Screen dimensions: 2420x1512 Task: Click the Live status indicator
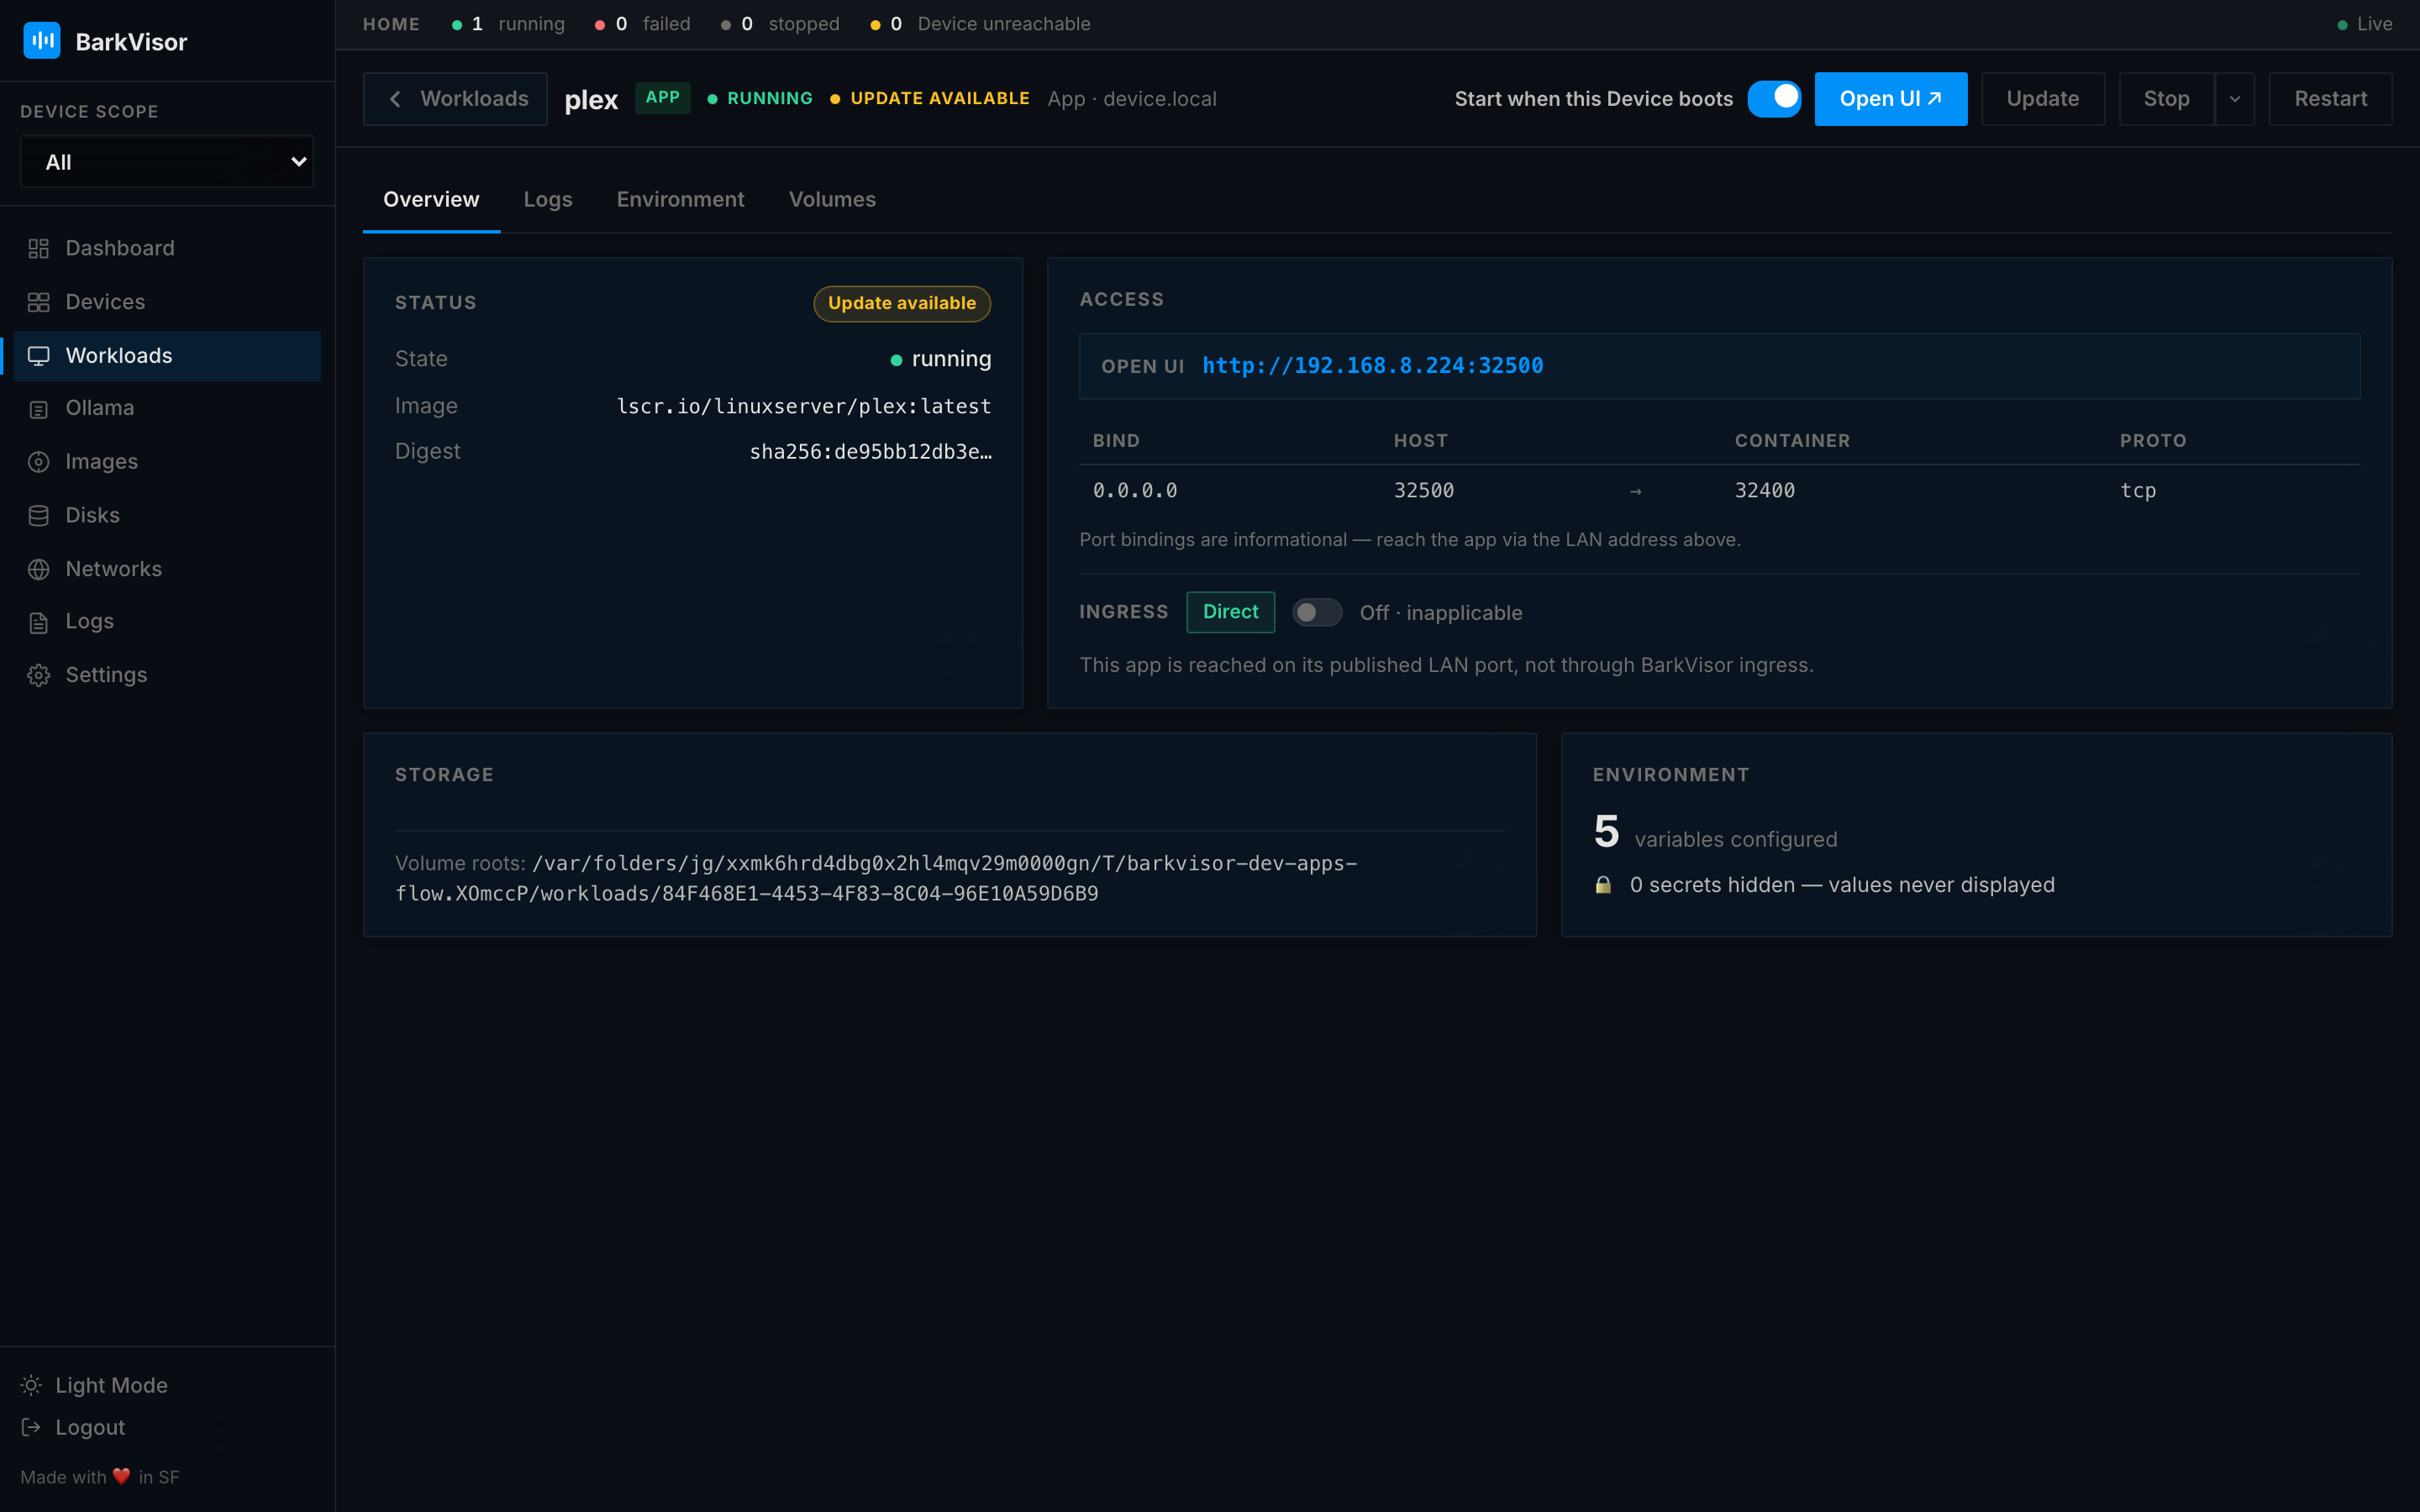[x=2364, y=24]
